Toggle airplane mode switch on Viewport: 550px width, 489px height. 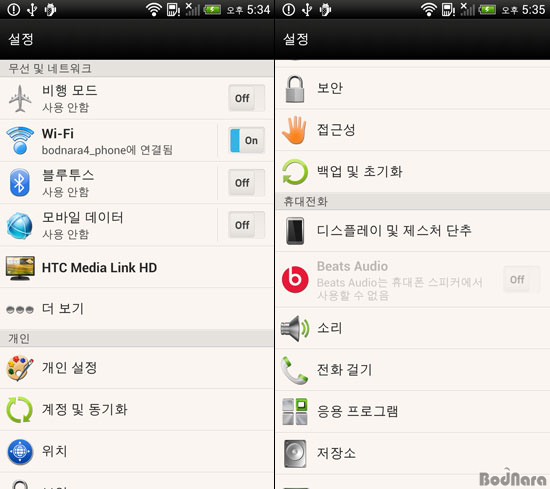(246, 98)
